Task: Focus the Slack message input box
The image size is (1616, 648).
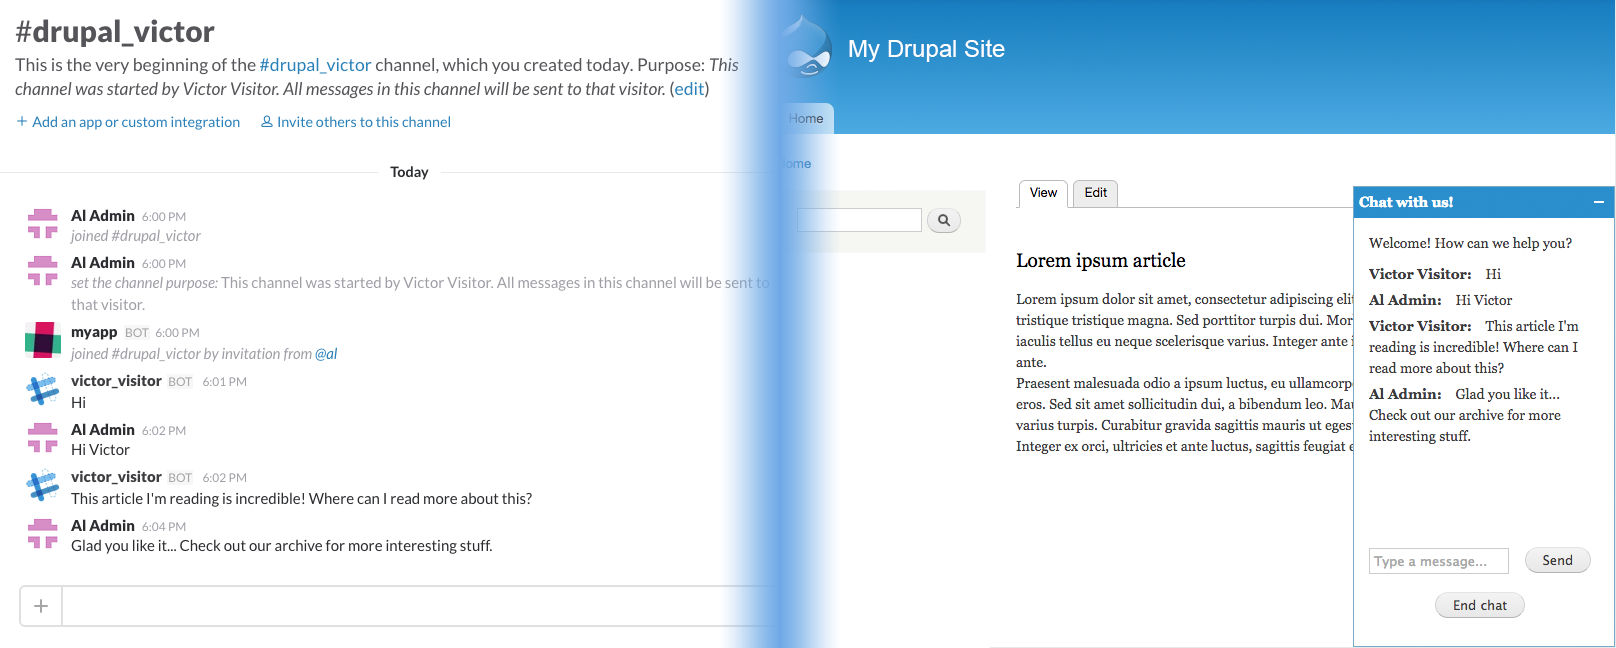Action: 420,606
